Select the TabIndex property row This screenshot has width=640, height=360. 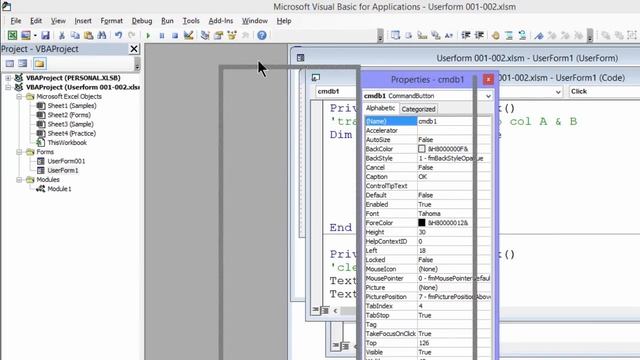coord(428,306)
